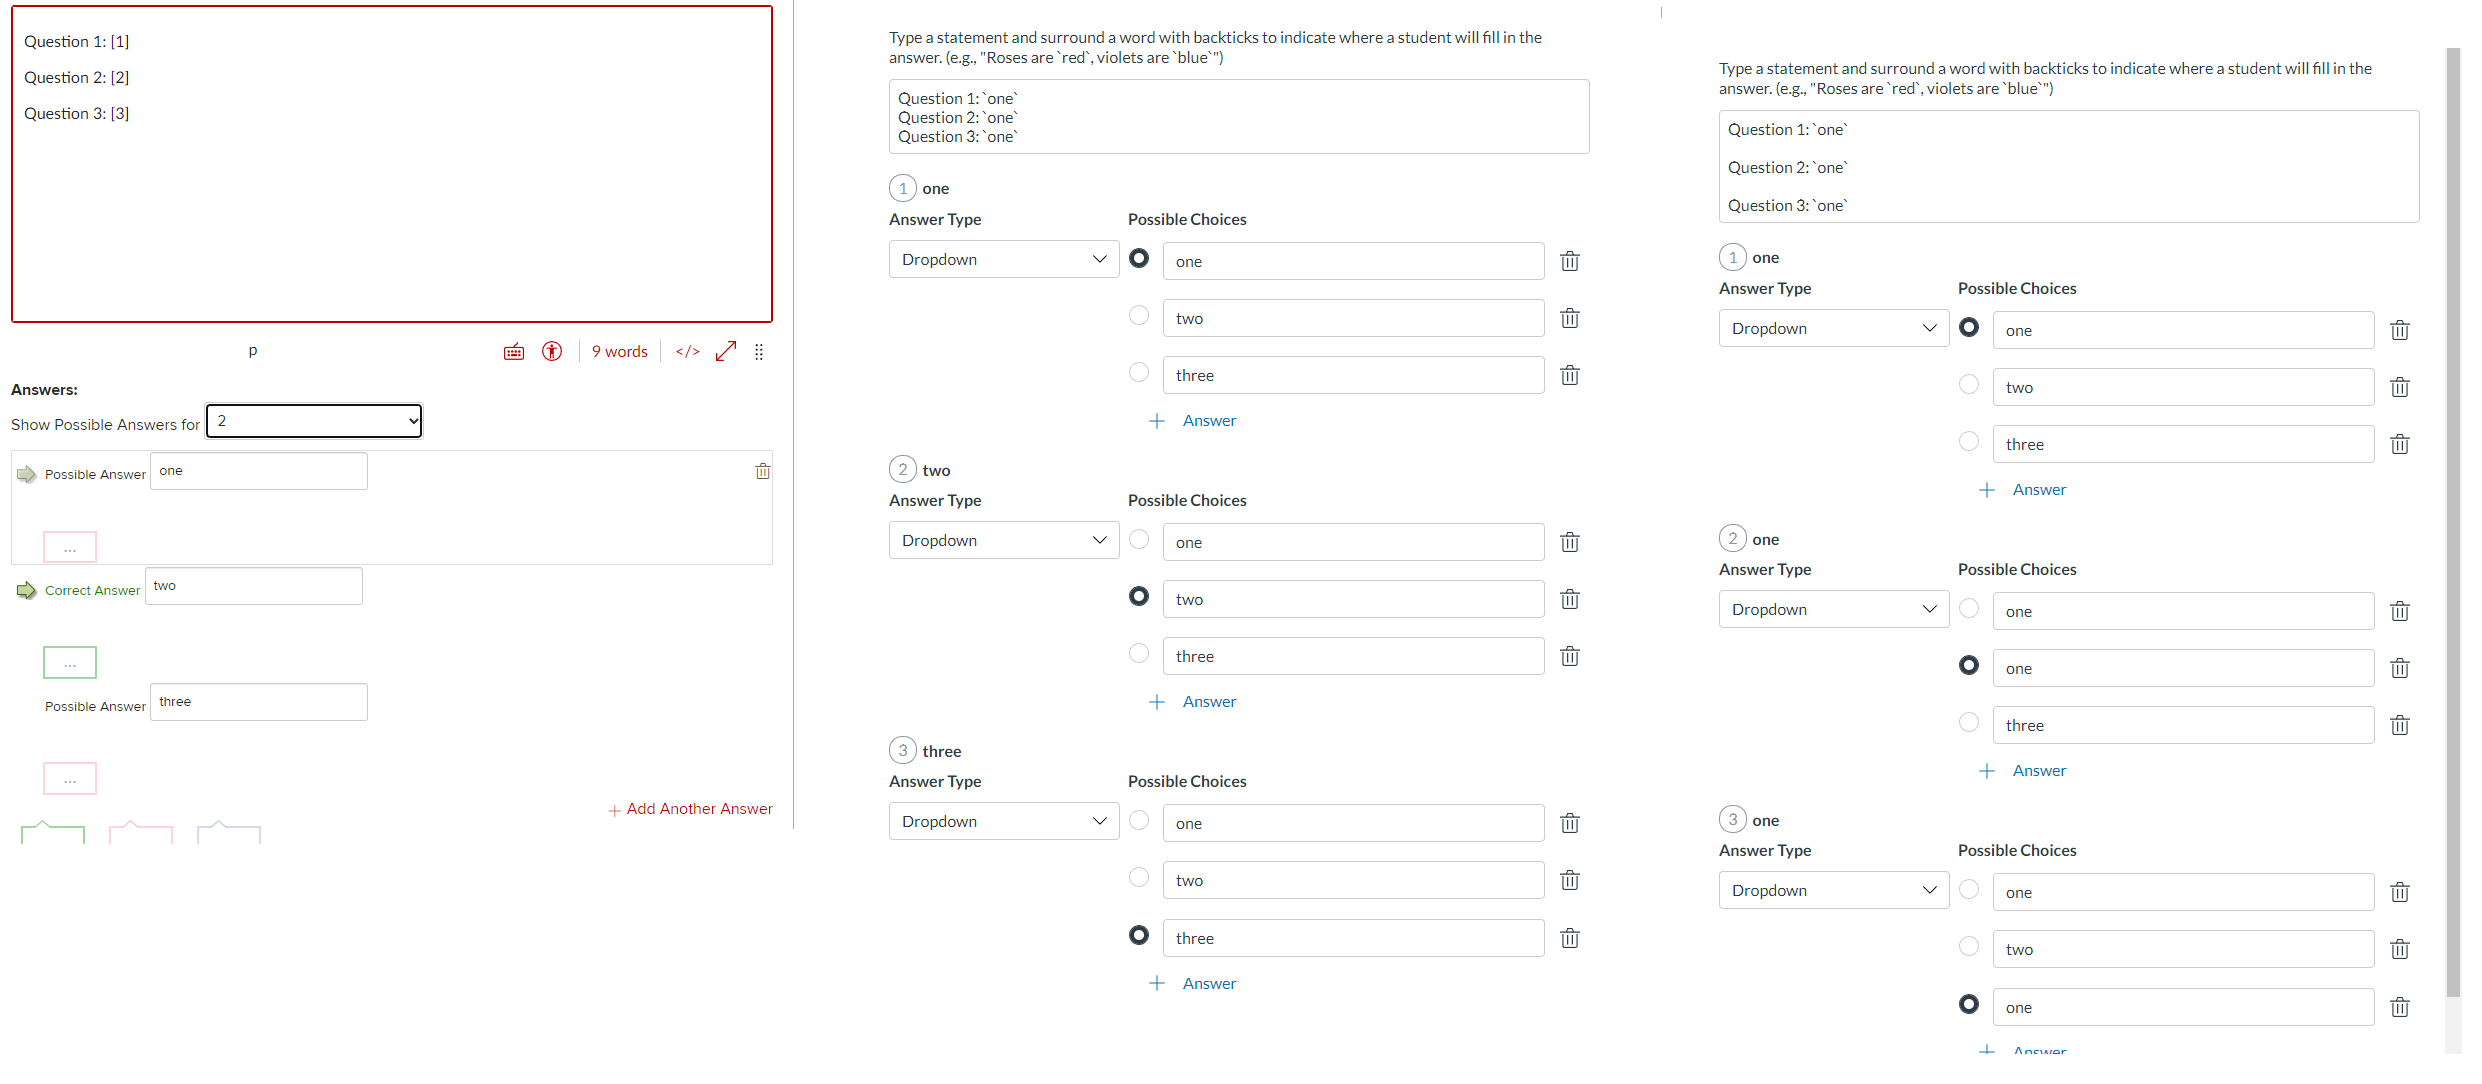2482x1084 pixels.
Task: Remove the 'three' choice in question 3
Action: coord(1569,937)
